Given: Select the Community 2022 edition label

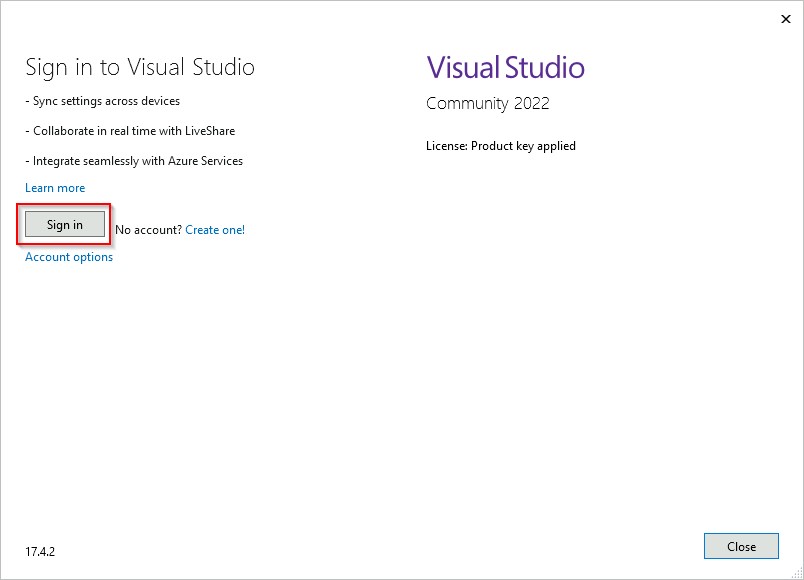Looking at the screenshot, I should point(487,103).
